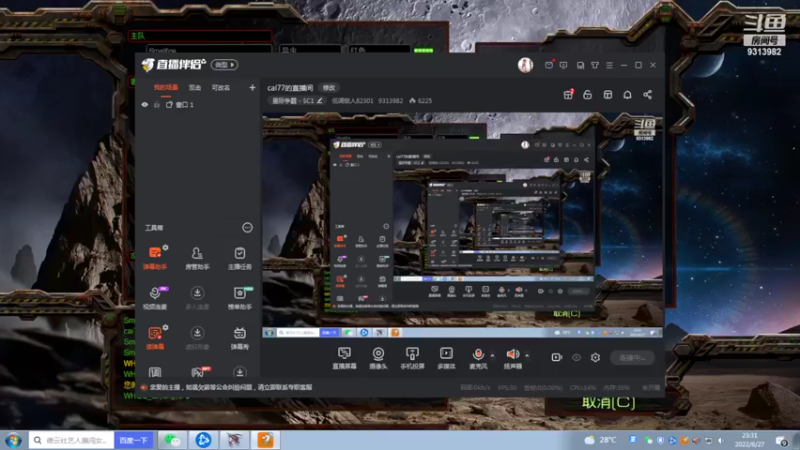The height and width of the screenshot is (450, 800).
Task: Switch to the 可改名 scene tab
Action: pyautogui.click(x=220, y=88)
